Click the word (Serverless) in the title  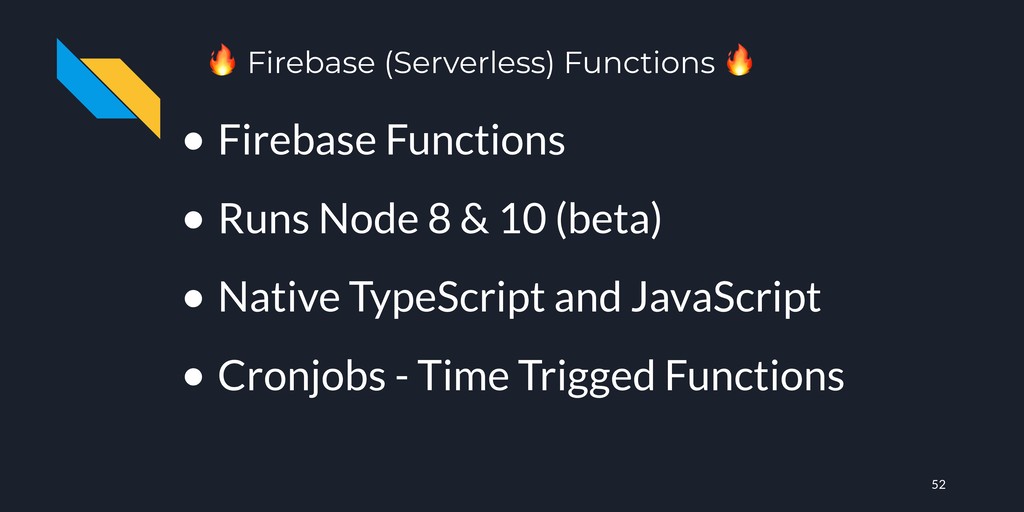pos(470,63)
